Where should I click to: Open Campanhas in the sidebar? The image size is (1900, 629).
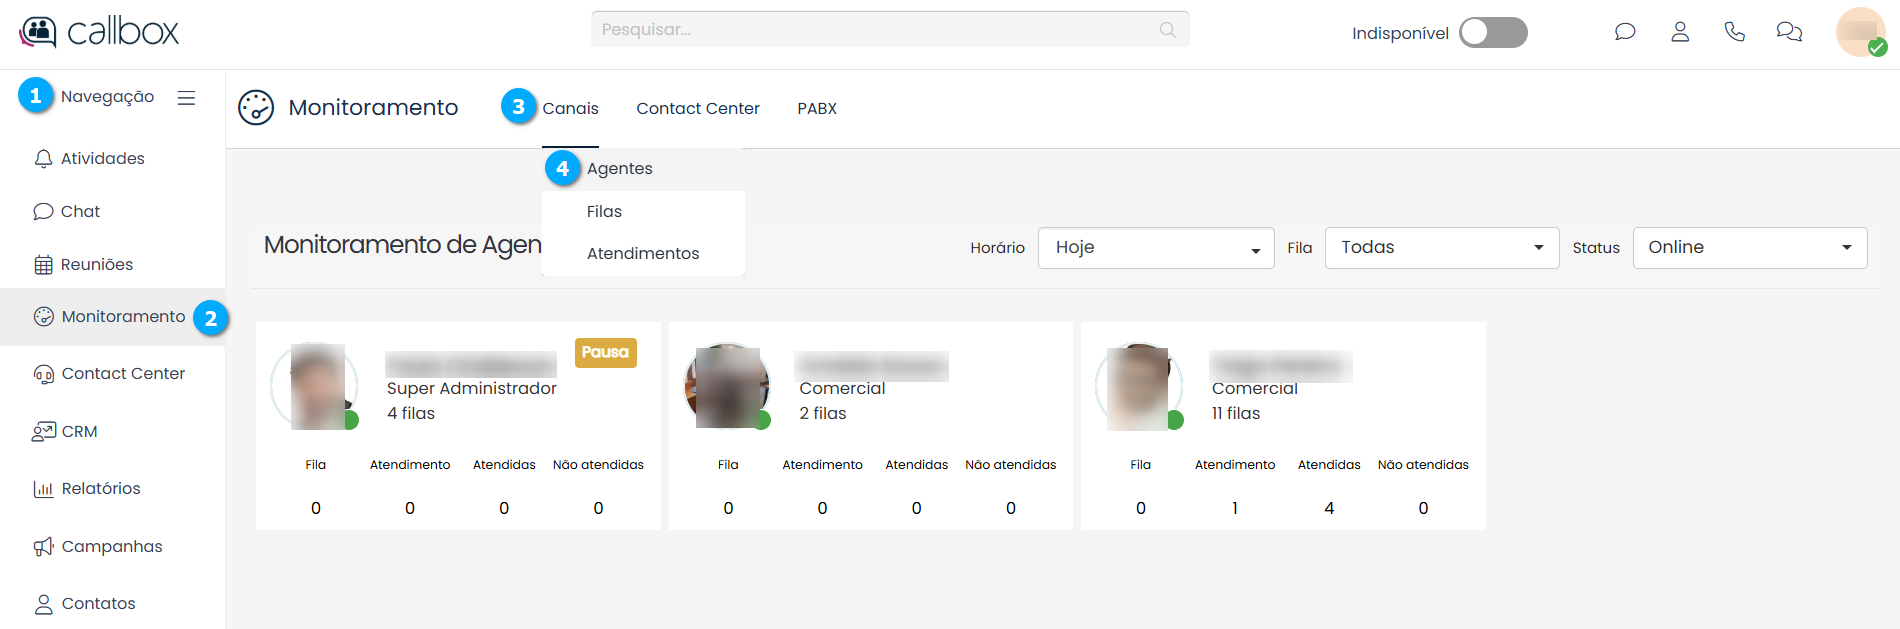click(112, 547)
